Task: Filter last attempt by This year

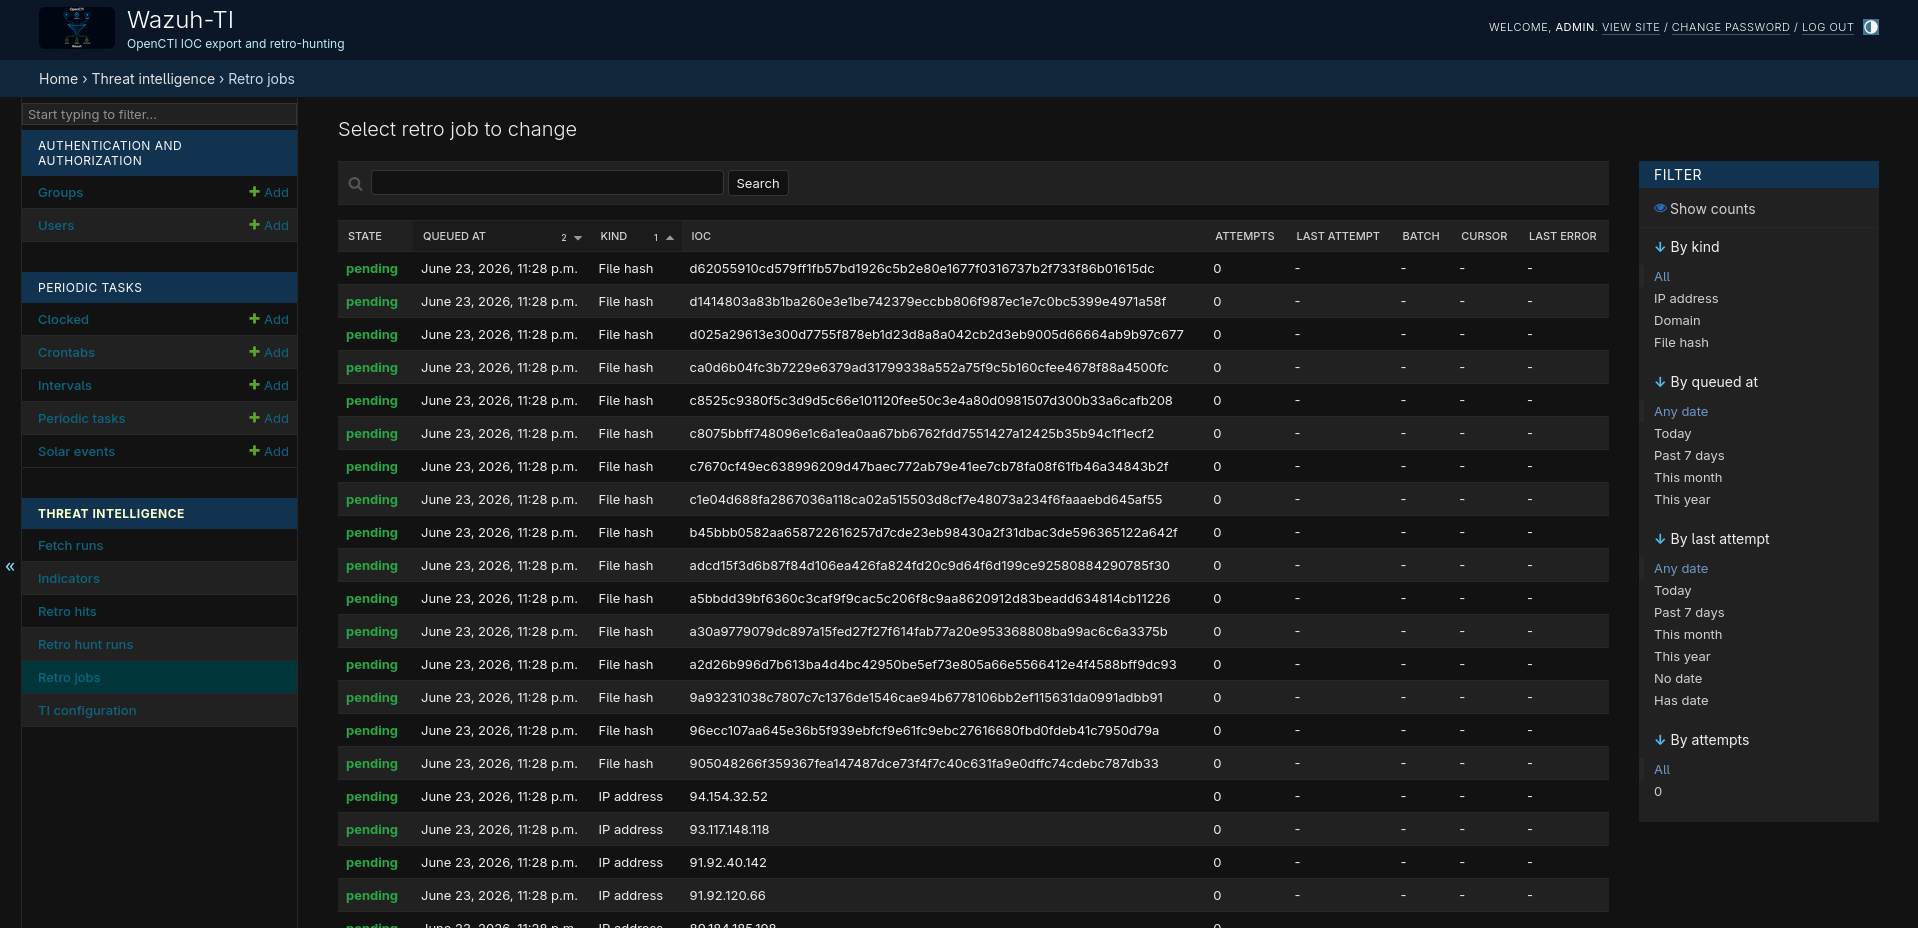Action: (x=1682, y=657)
